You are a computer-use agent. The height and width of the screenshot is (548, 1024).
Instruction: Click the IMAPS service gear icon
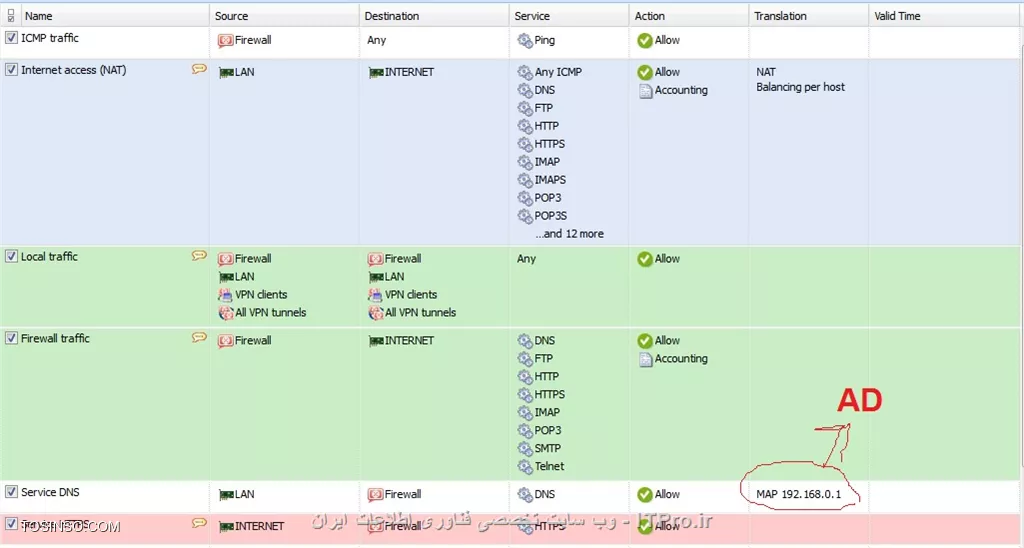(x=525, y=180)
